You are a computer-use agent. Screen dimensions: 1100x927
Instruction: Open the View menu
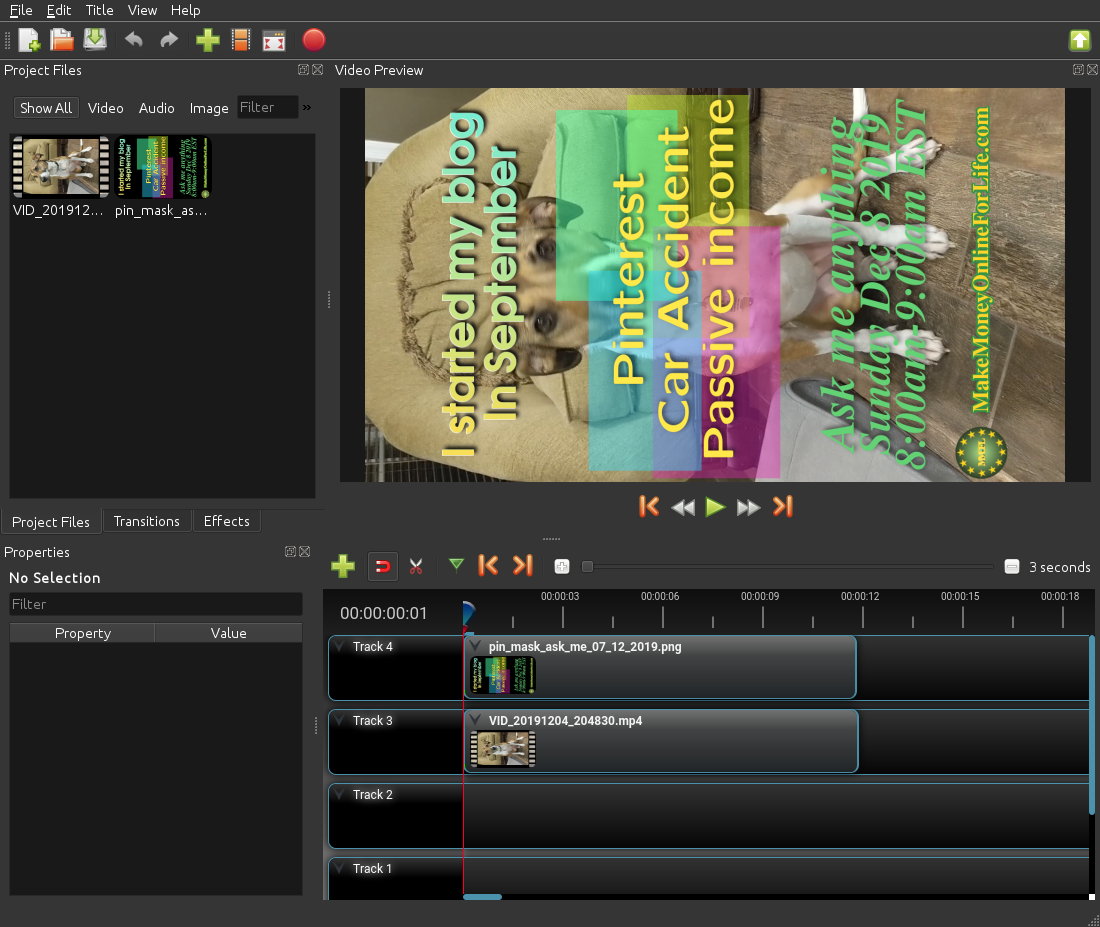coord(142,10)
